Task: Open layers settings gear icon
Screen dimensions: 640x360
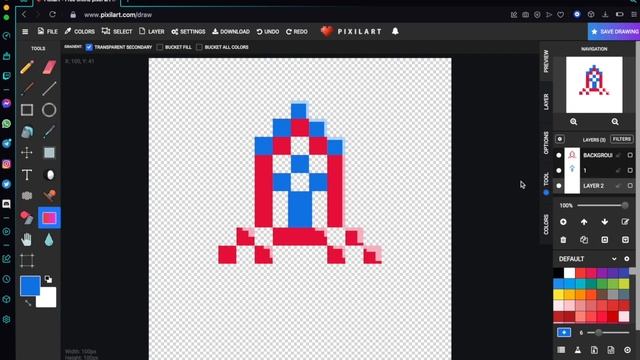Action: [x=560, y=139]
